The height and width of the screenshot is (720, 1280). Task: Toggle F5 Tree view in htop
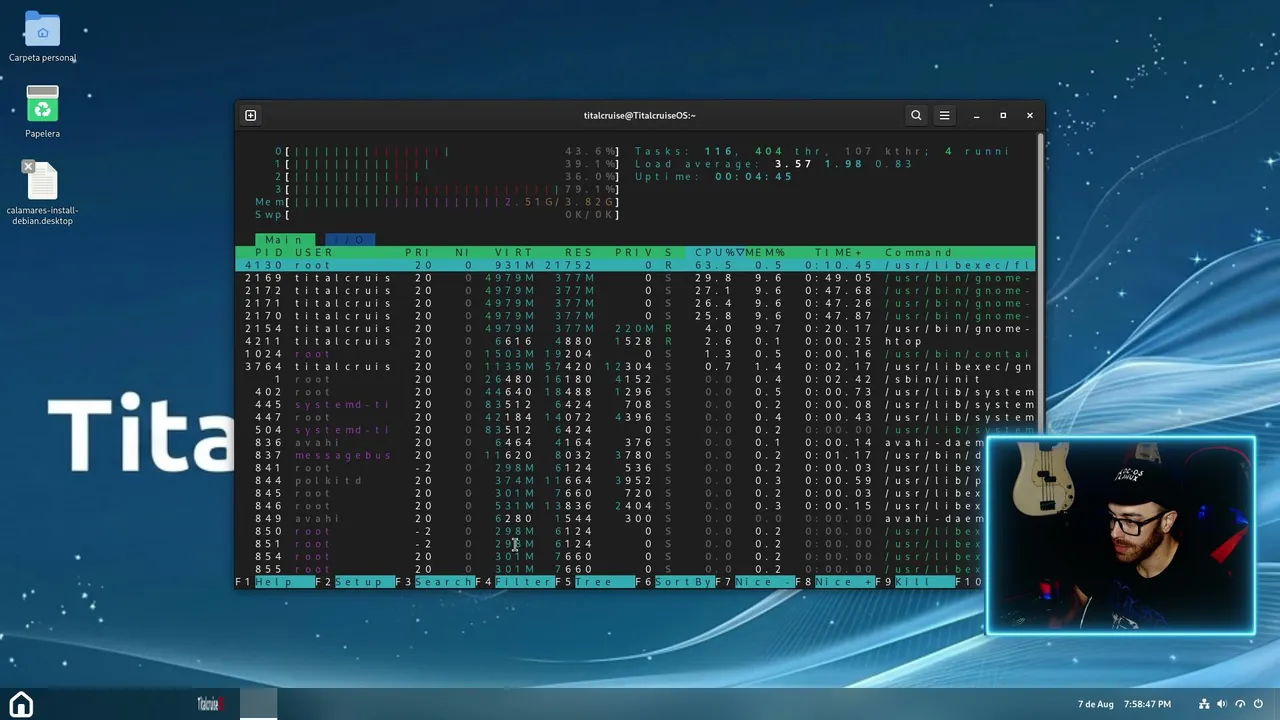pos(595,582)
